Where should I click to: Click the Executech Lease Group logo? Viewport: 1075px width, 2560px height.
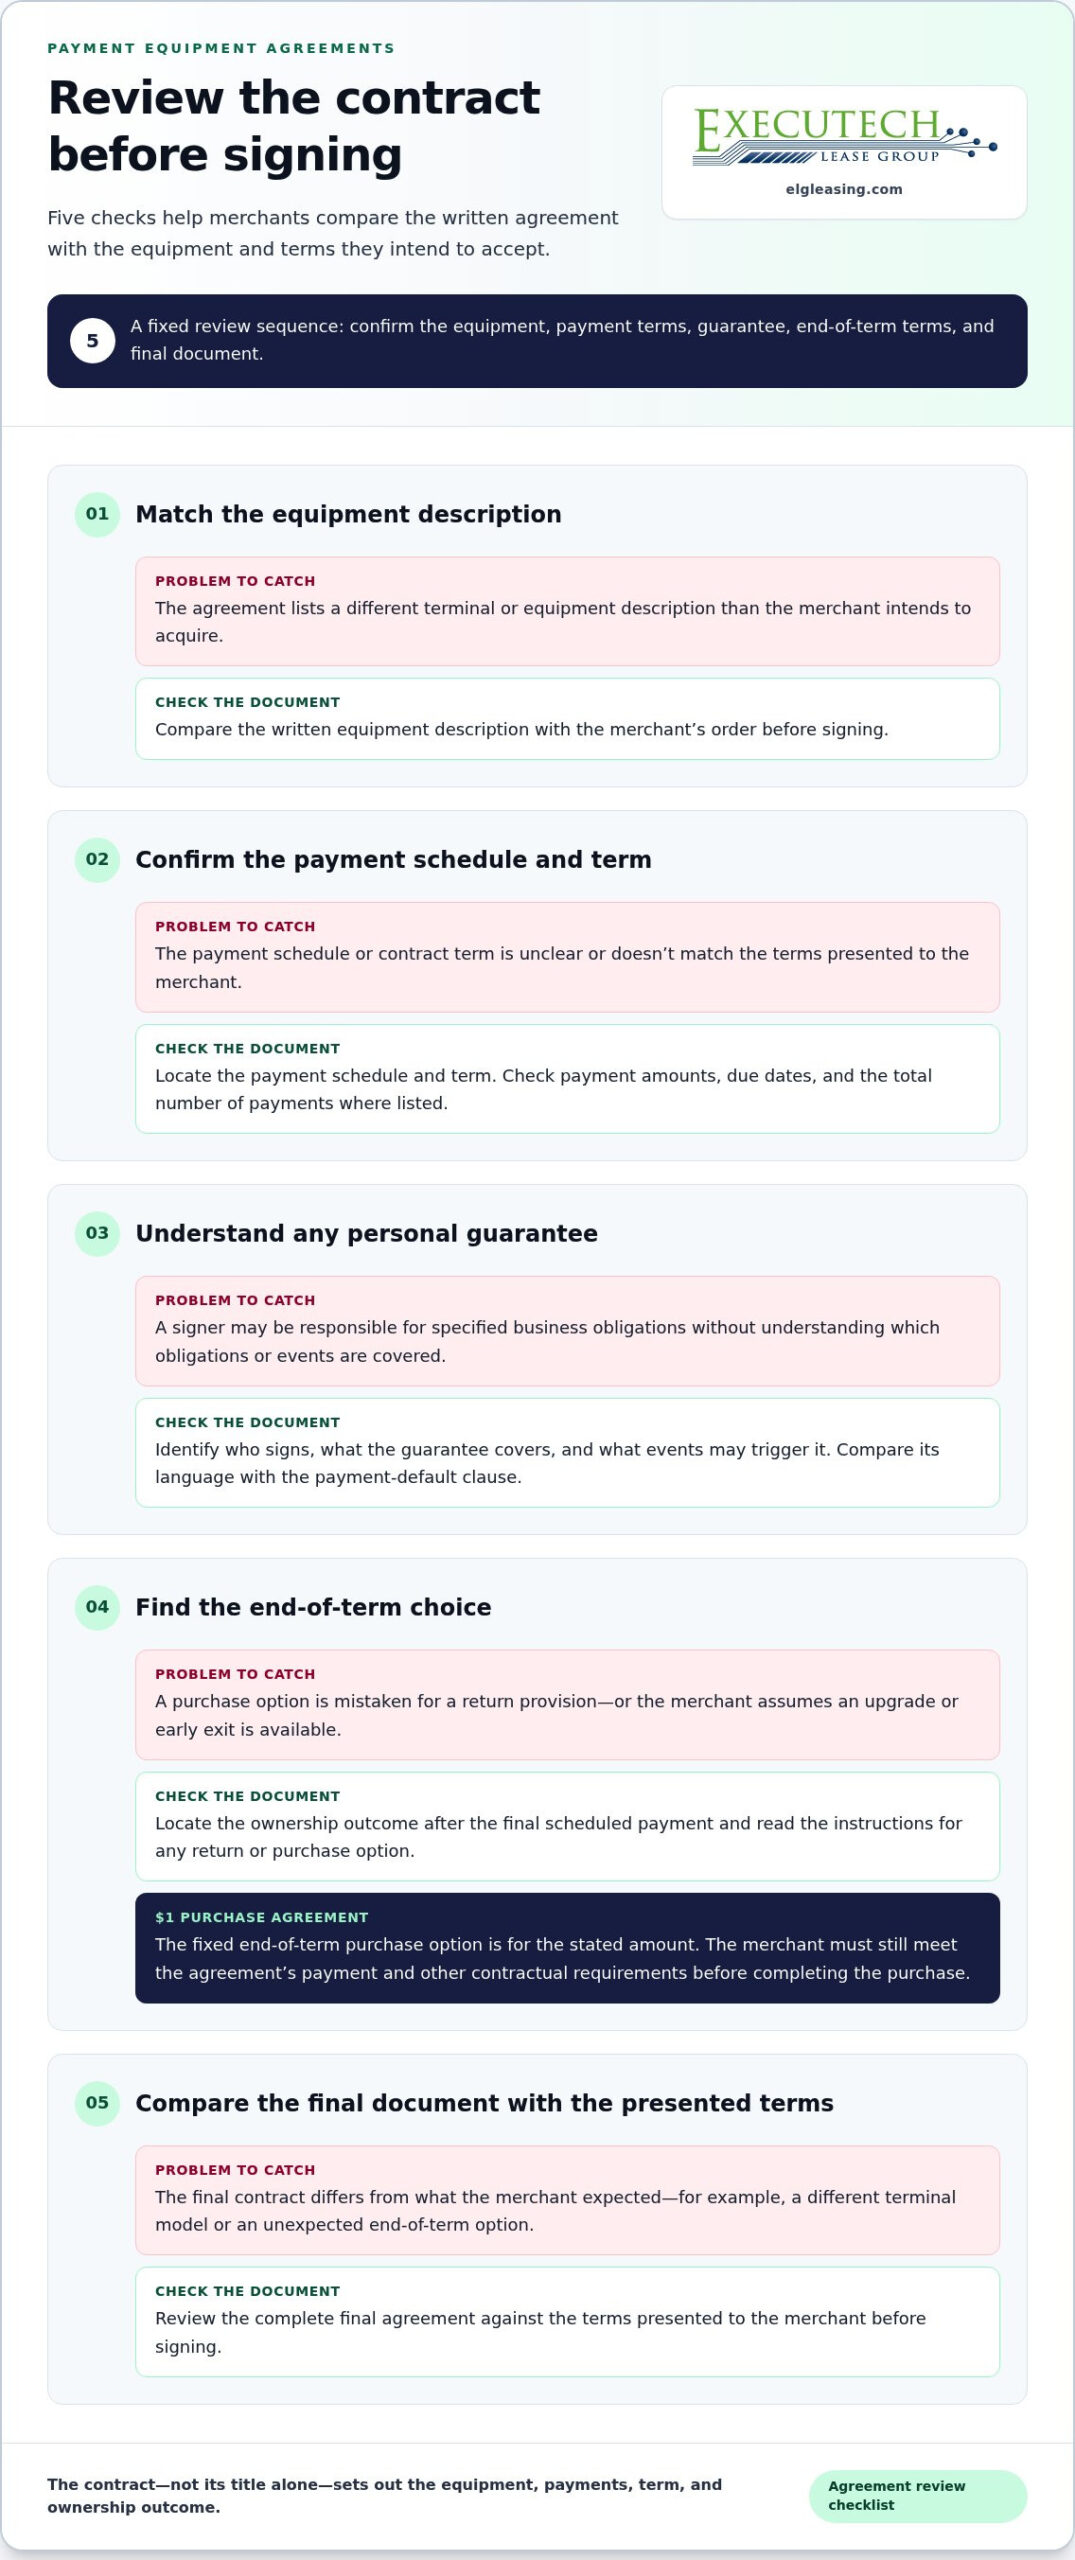845,135
